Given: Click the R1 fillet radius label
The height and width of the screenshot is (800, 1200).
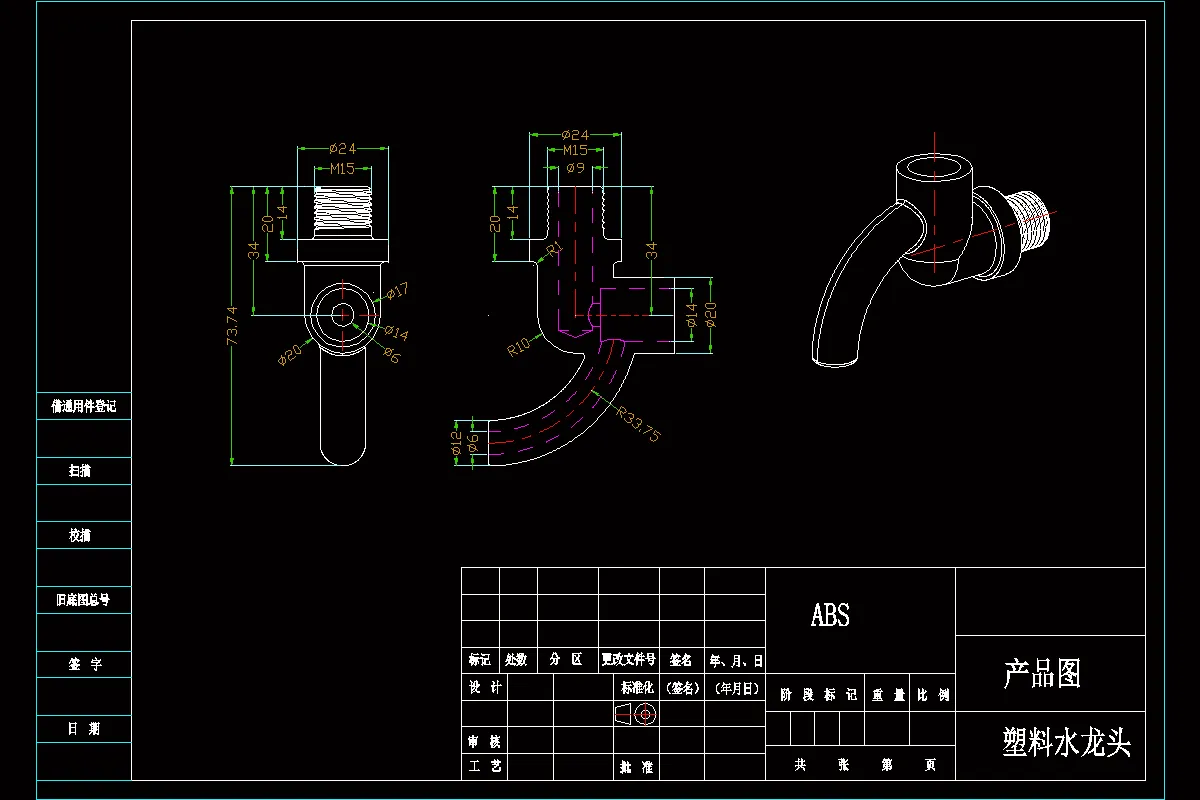Looking at the screenshot, I should click(556, 247).
